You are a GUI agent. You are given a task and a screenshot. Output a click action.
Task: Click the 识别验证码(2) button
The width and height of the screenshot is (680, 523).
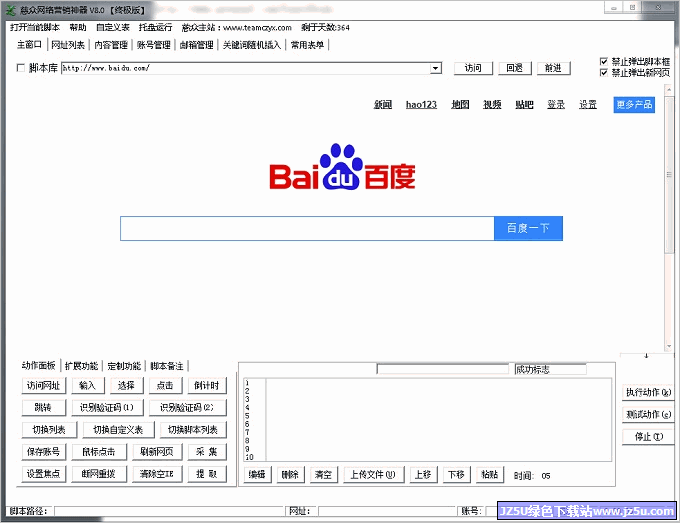(x=187, y=408)
